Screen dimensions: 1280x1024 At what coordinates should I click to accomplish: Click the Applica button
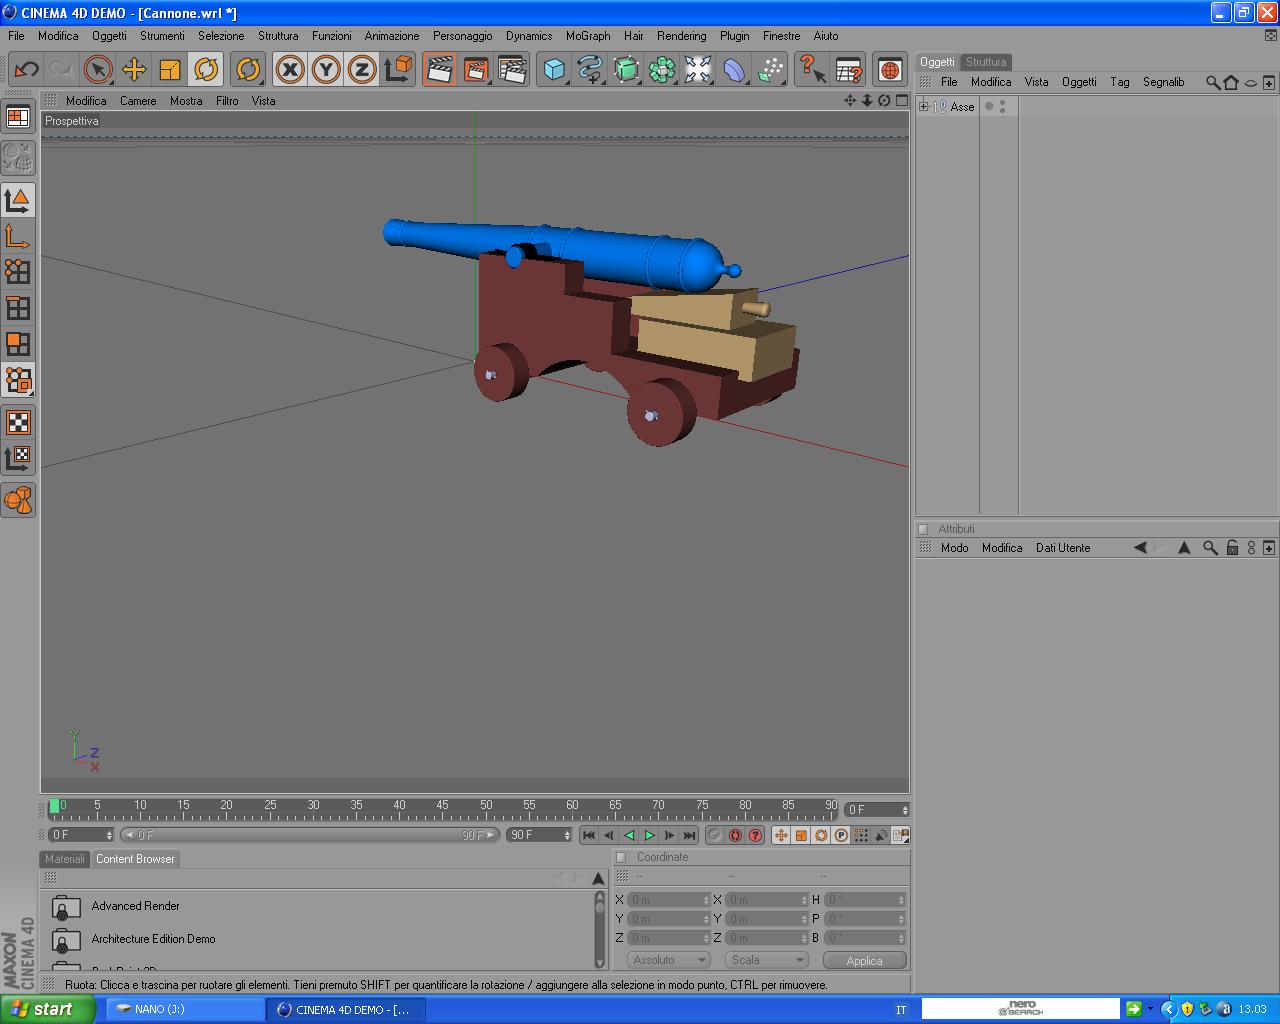click(865, 960)
